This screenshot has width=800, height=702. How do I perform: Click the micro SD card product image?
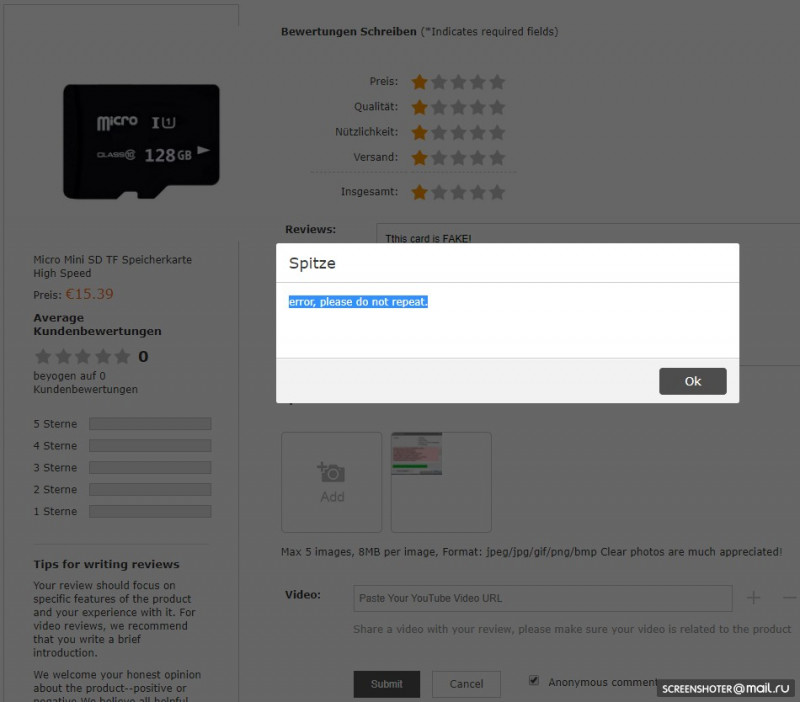click(x=141, y=141)
